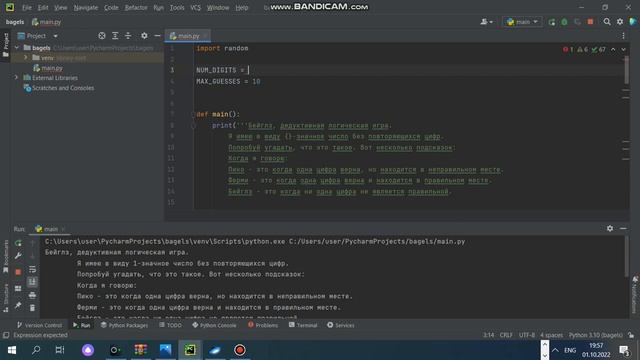Screen dimensions: 640x360
Task: Click the UTF-8 encoding in status bar
Action: pyautogui.click(x=527, y=336)
